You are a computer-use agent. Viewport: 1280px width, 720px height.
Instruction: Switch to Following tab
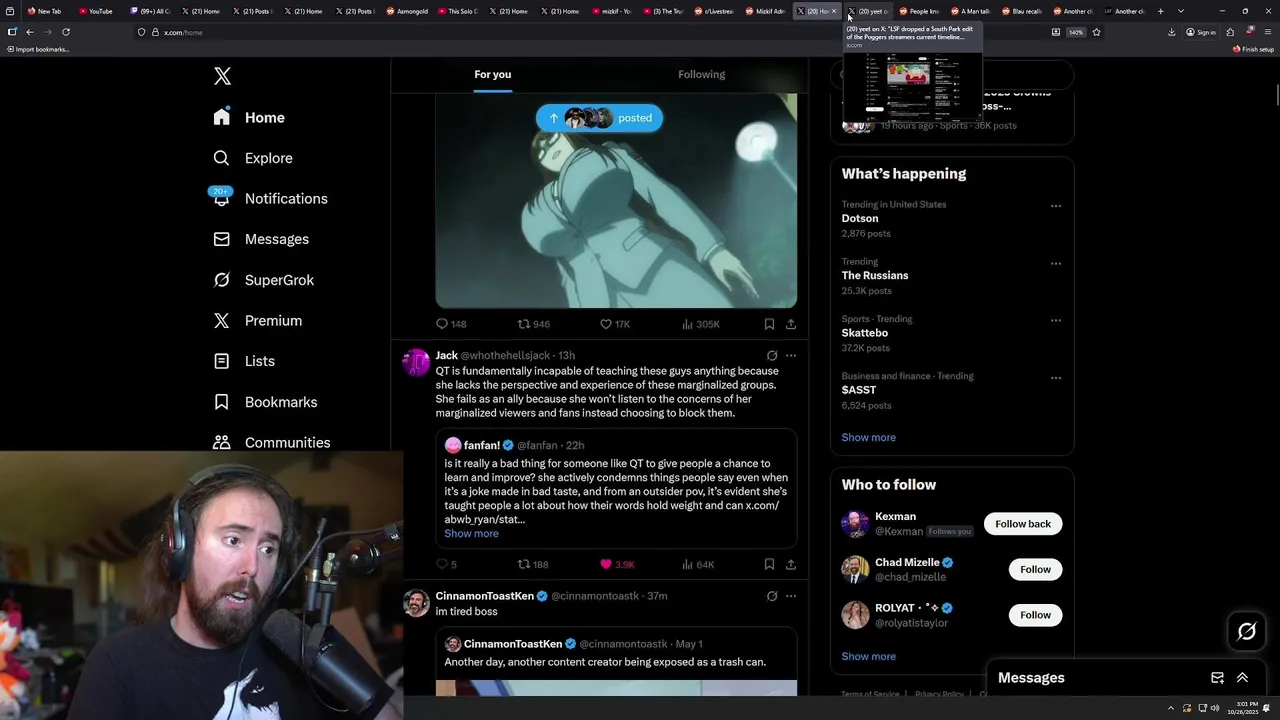coord(702,74)
